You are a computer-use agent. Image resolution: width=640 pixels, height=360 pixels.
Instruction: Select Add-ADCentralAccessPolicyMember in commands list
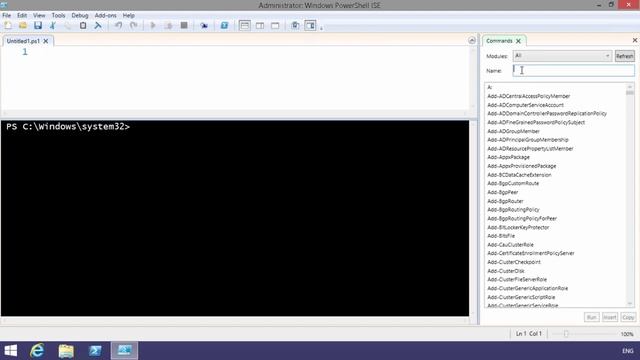pyautogui.click(x=529, y=96)
